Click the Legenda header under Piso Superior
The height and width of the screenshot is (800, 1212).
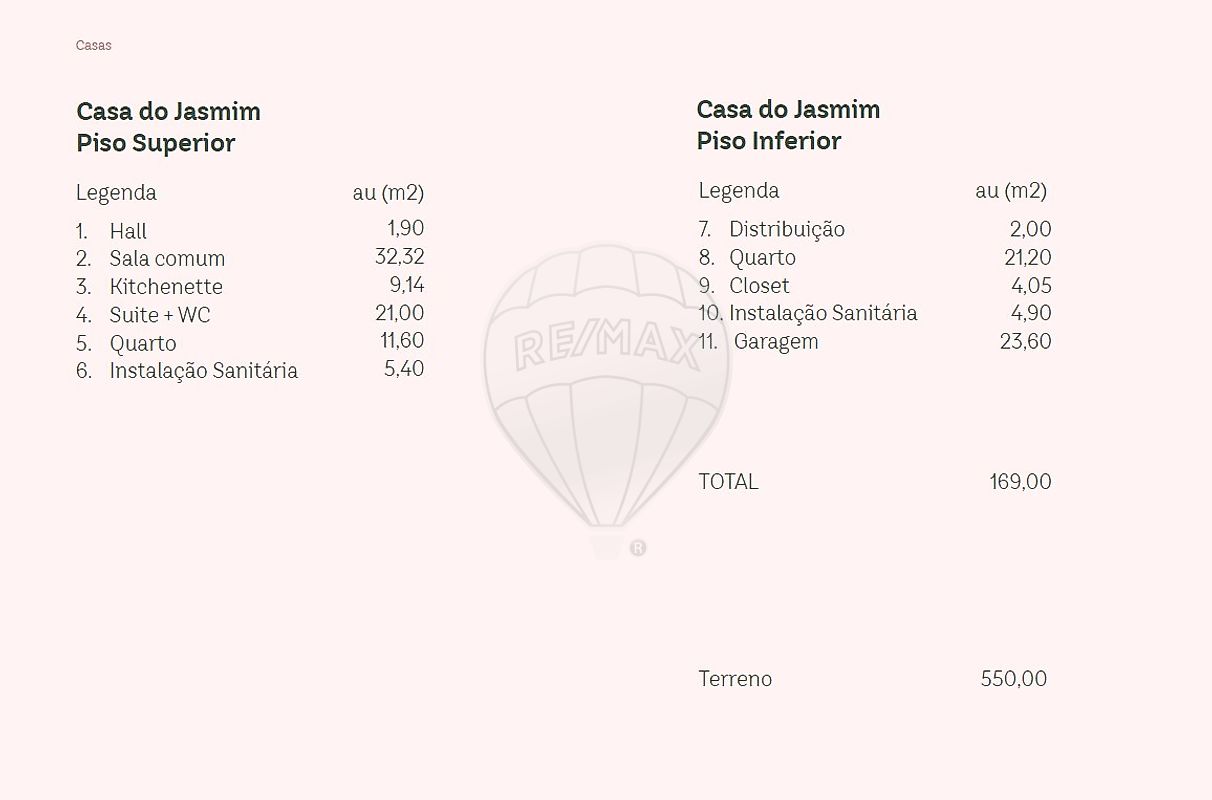pos(116,192)
